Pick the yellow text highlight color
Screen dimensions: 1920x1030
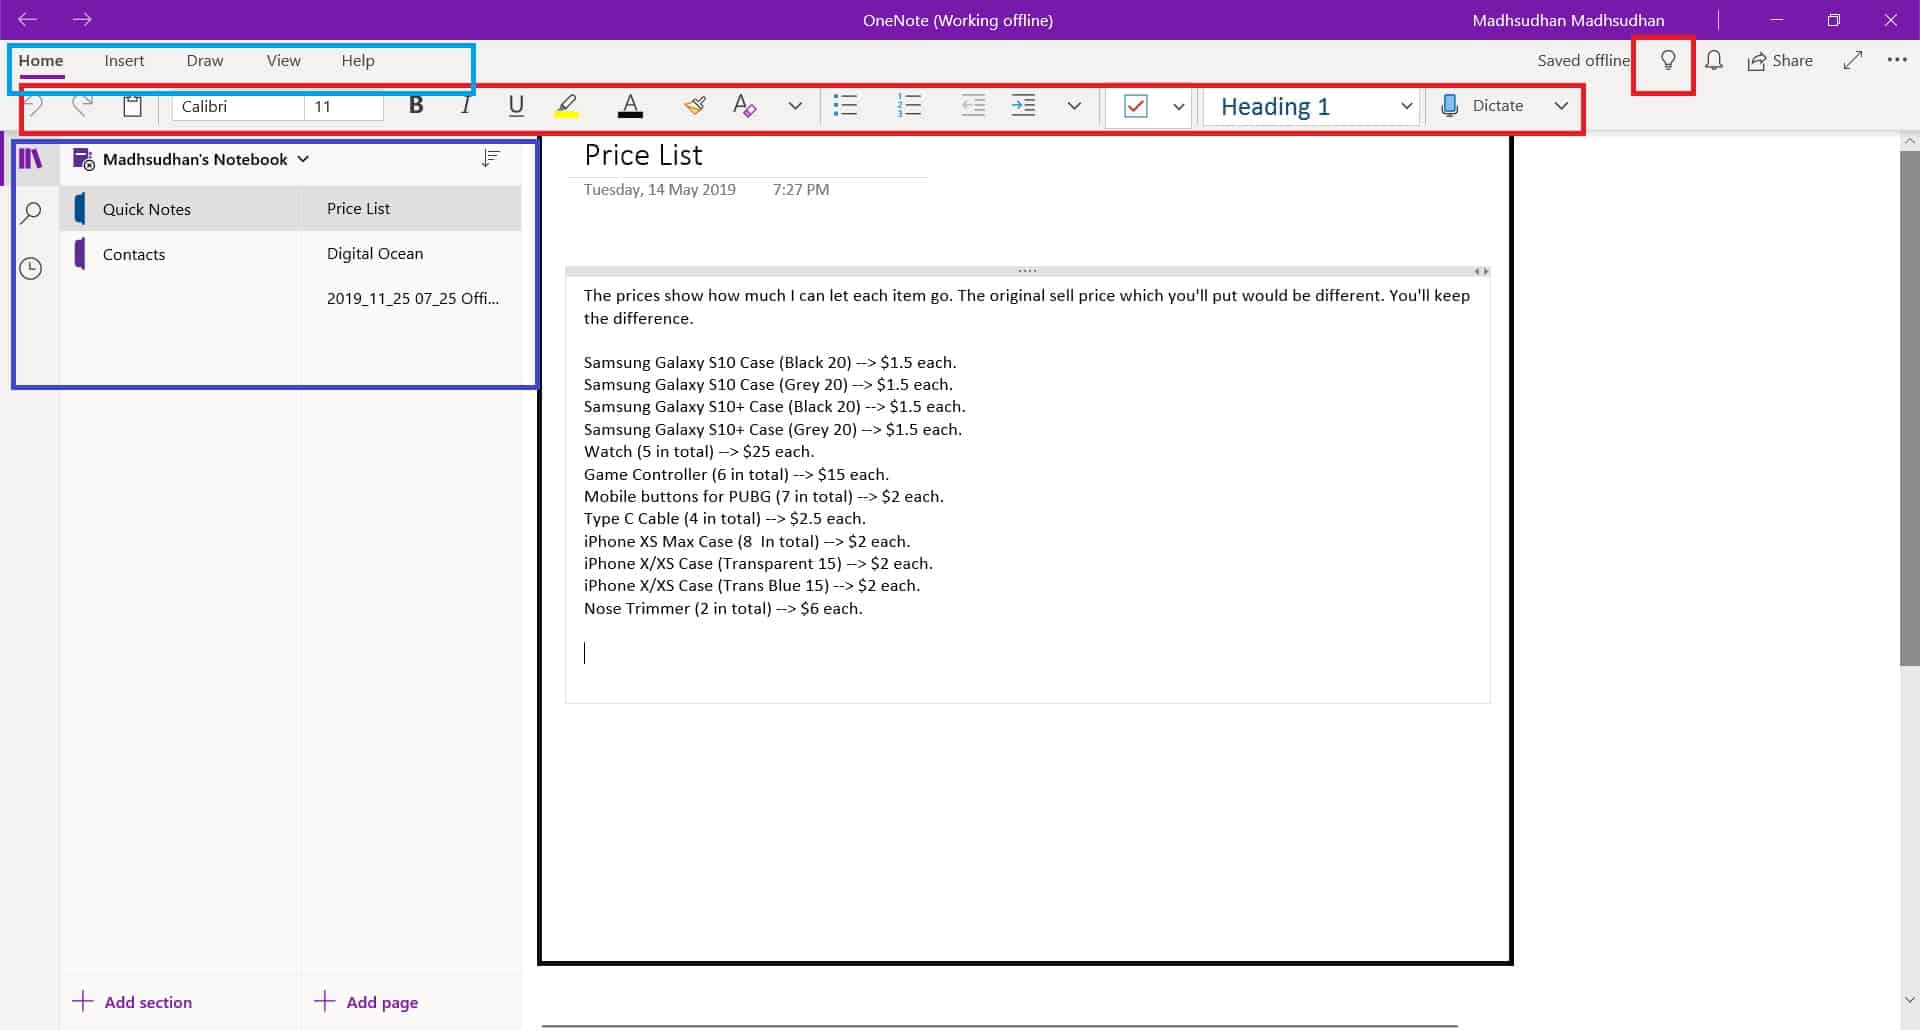click(x=567, y=106)
